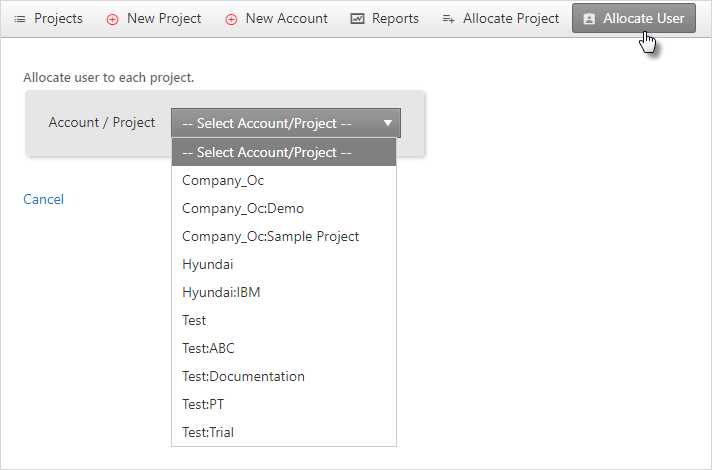Screen dimensions: 712x470
Task: Open the Reports tab
Action: point(385,19)
